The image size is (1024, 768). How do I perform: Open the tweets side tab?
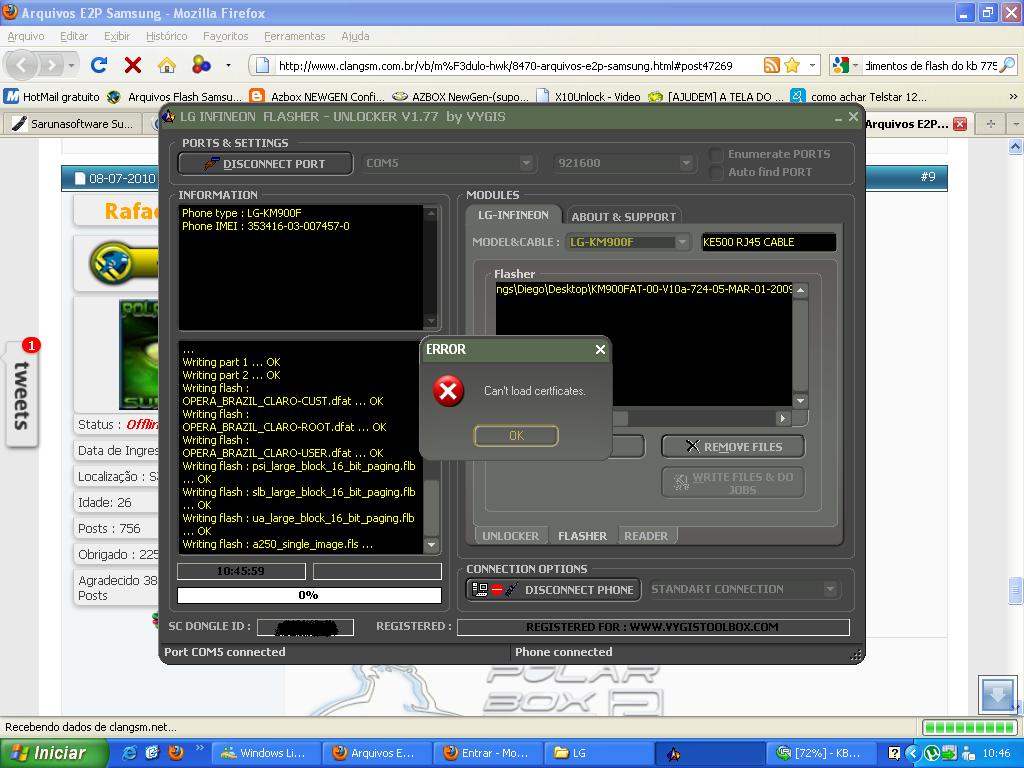pyautogui.click(x=22, y=395)
